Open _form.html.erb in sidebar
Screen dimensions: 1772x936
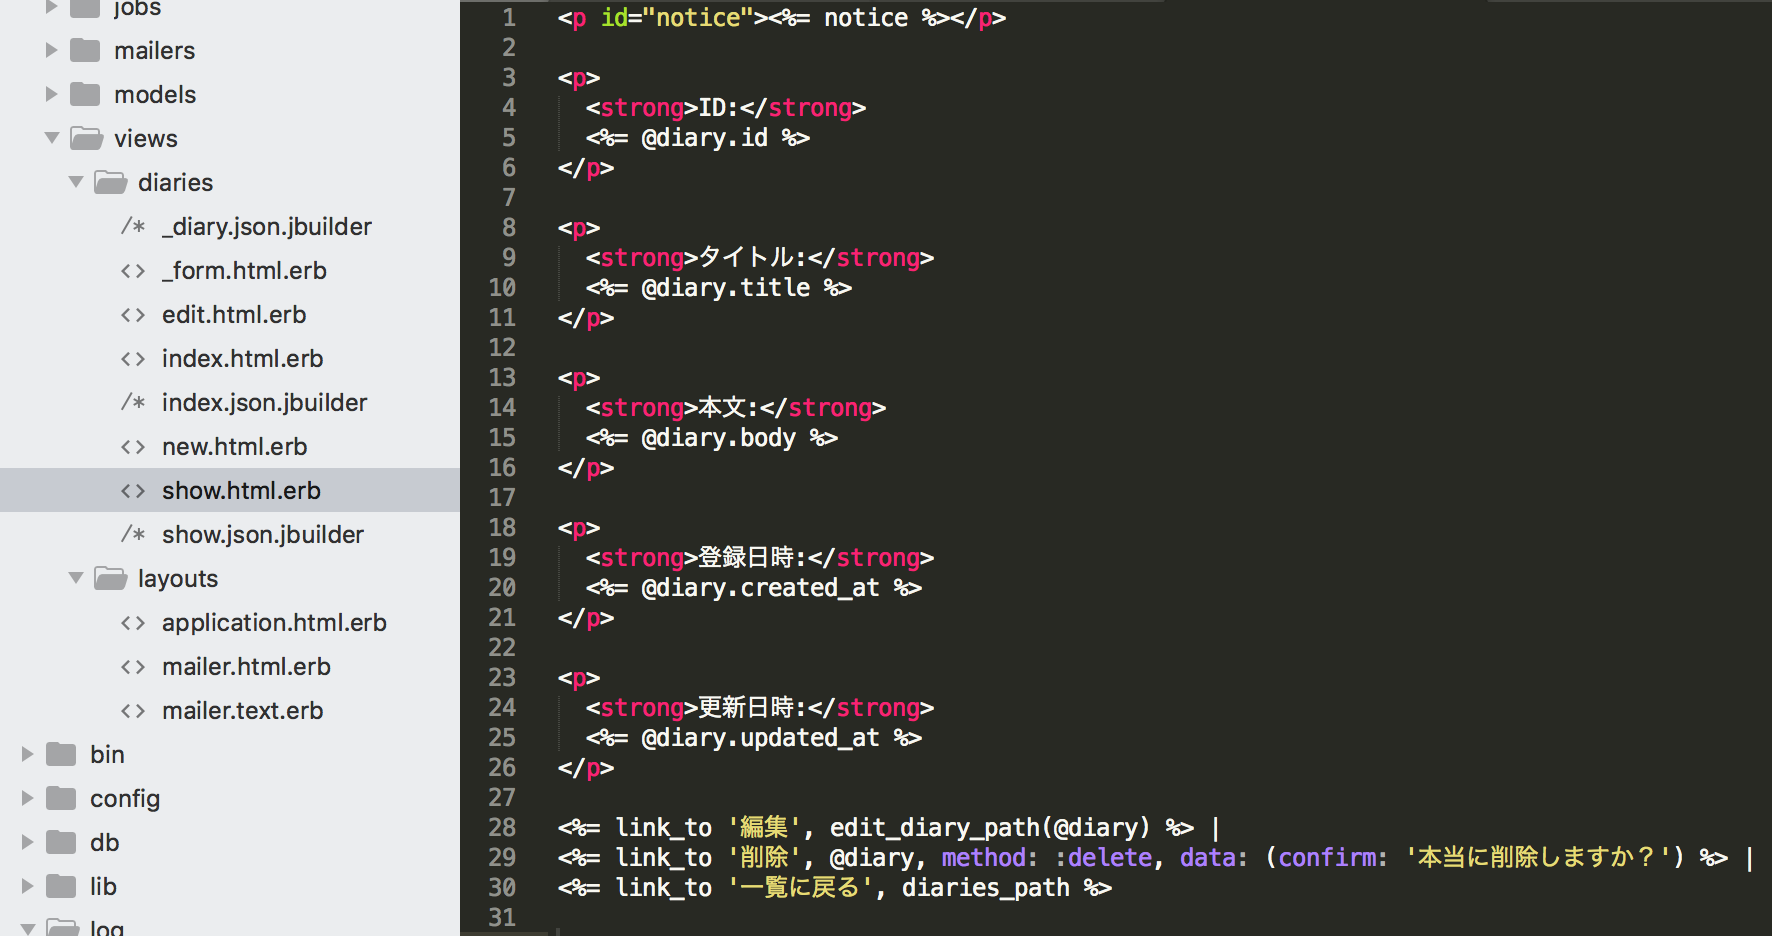pyautogui.click(x=244, y=271)
